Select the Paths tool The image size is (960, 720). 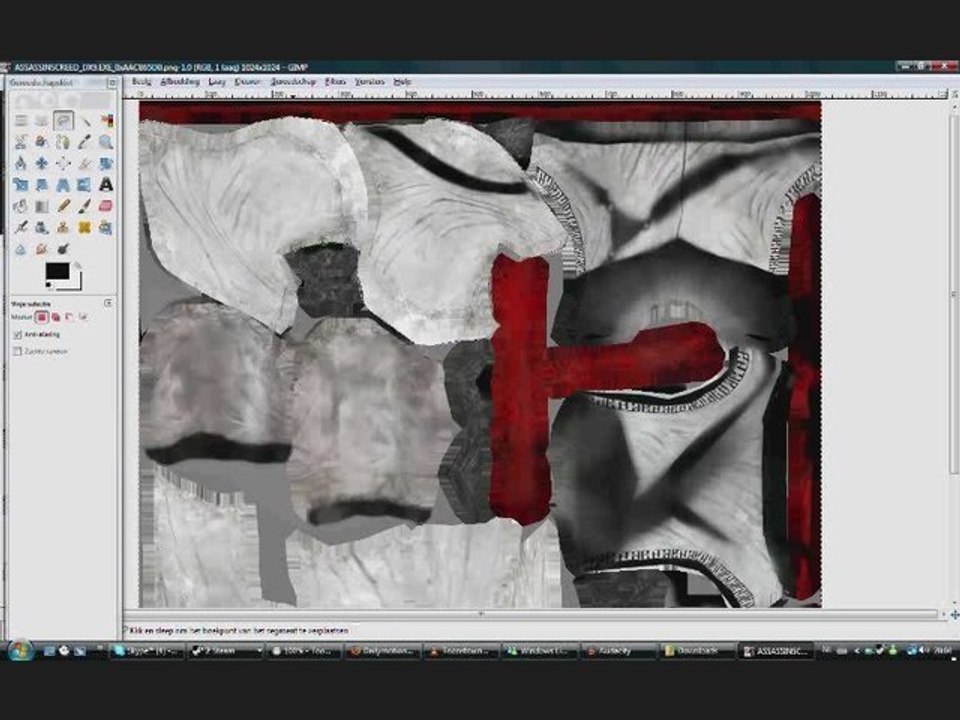[63, 142]
